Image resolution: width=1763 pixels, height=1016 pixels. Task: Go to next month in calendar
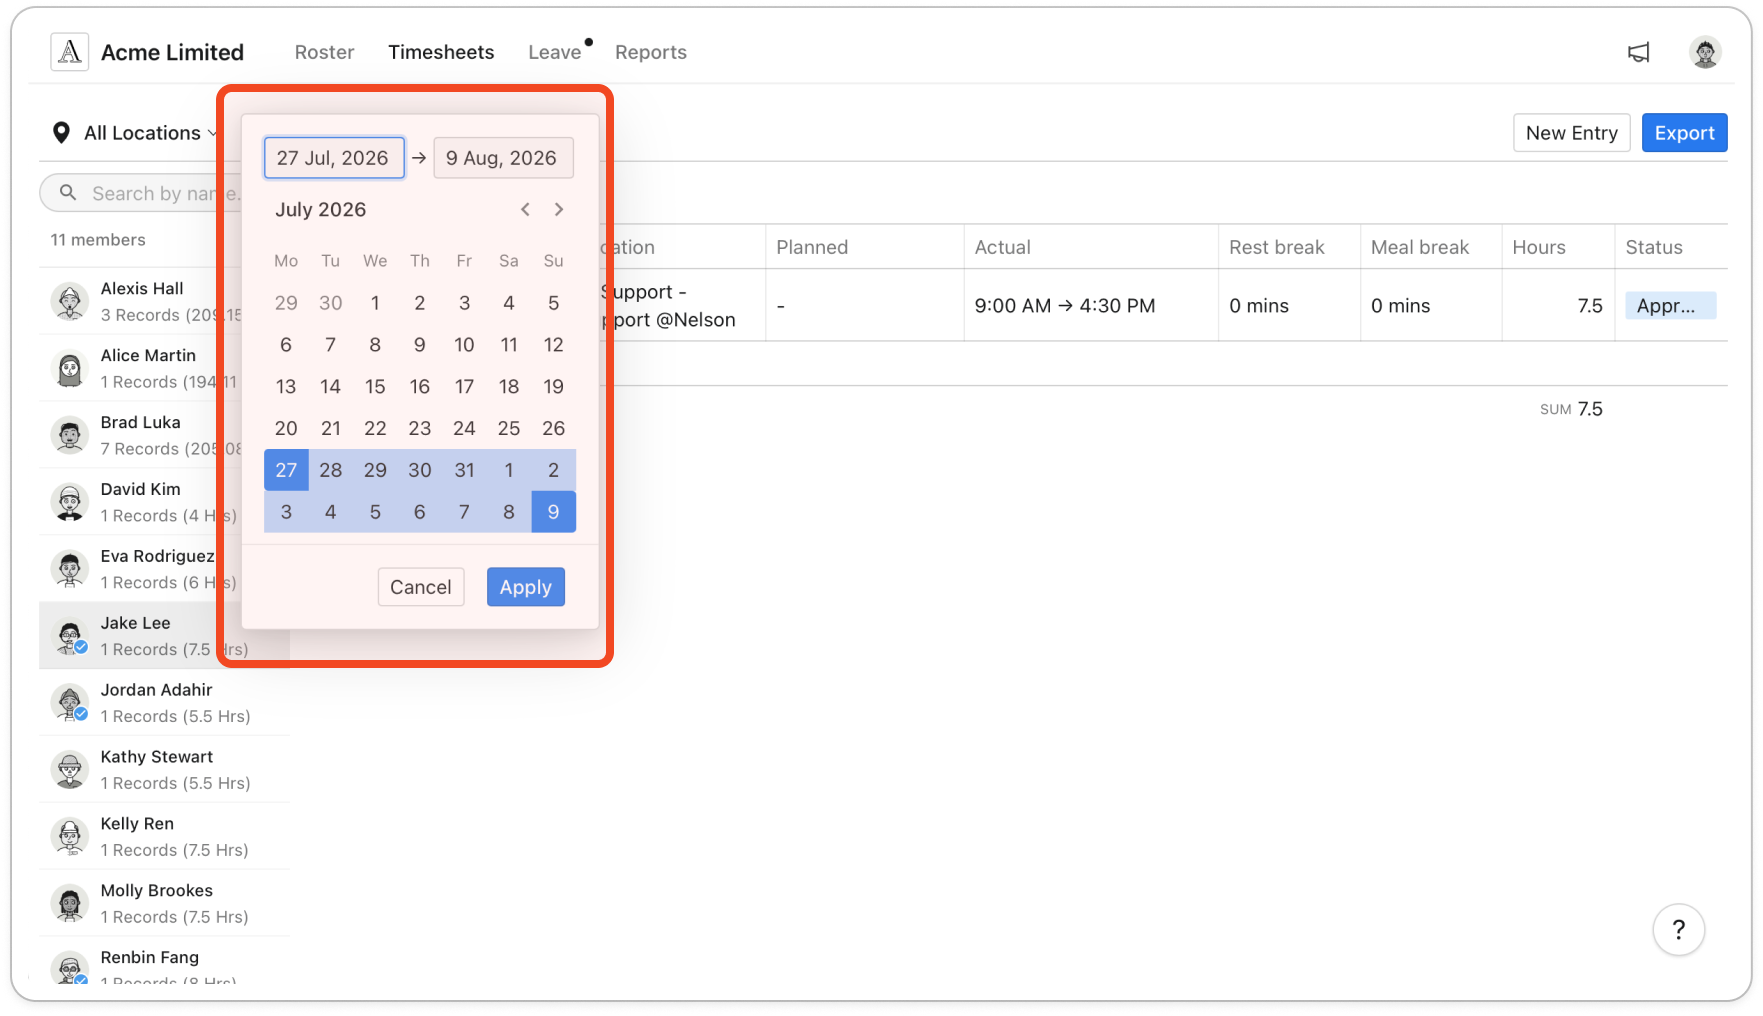pos(559,209)
